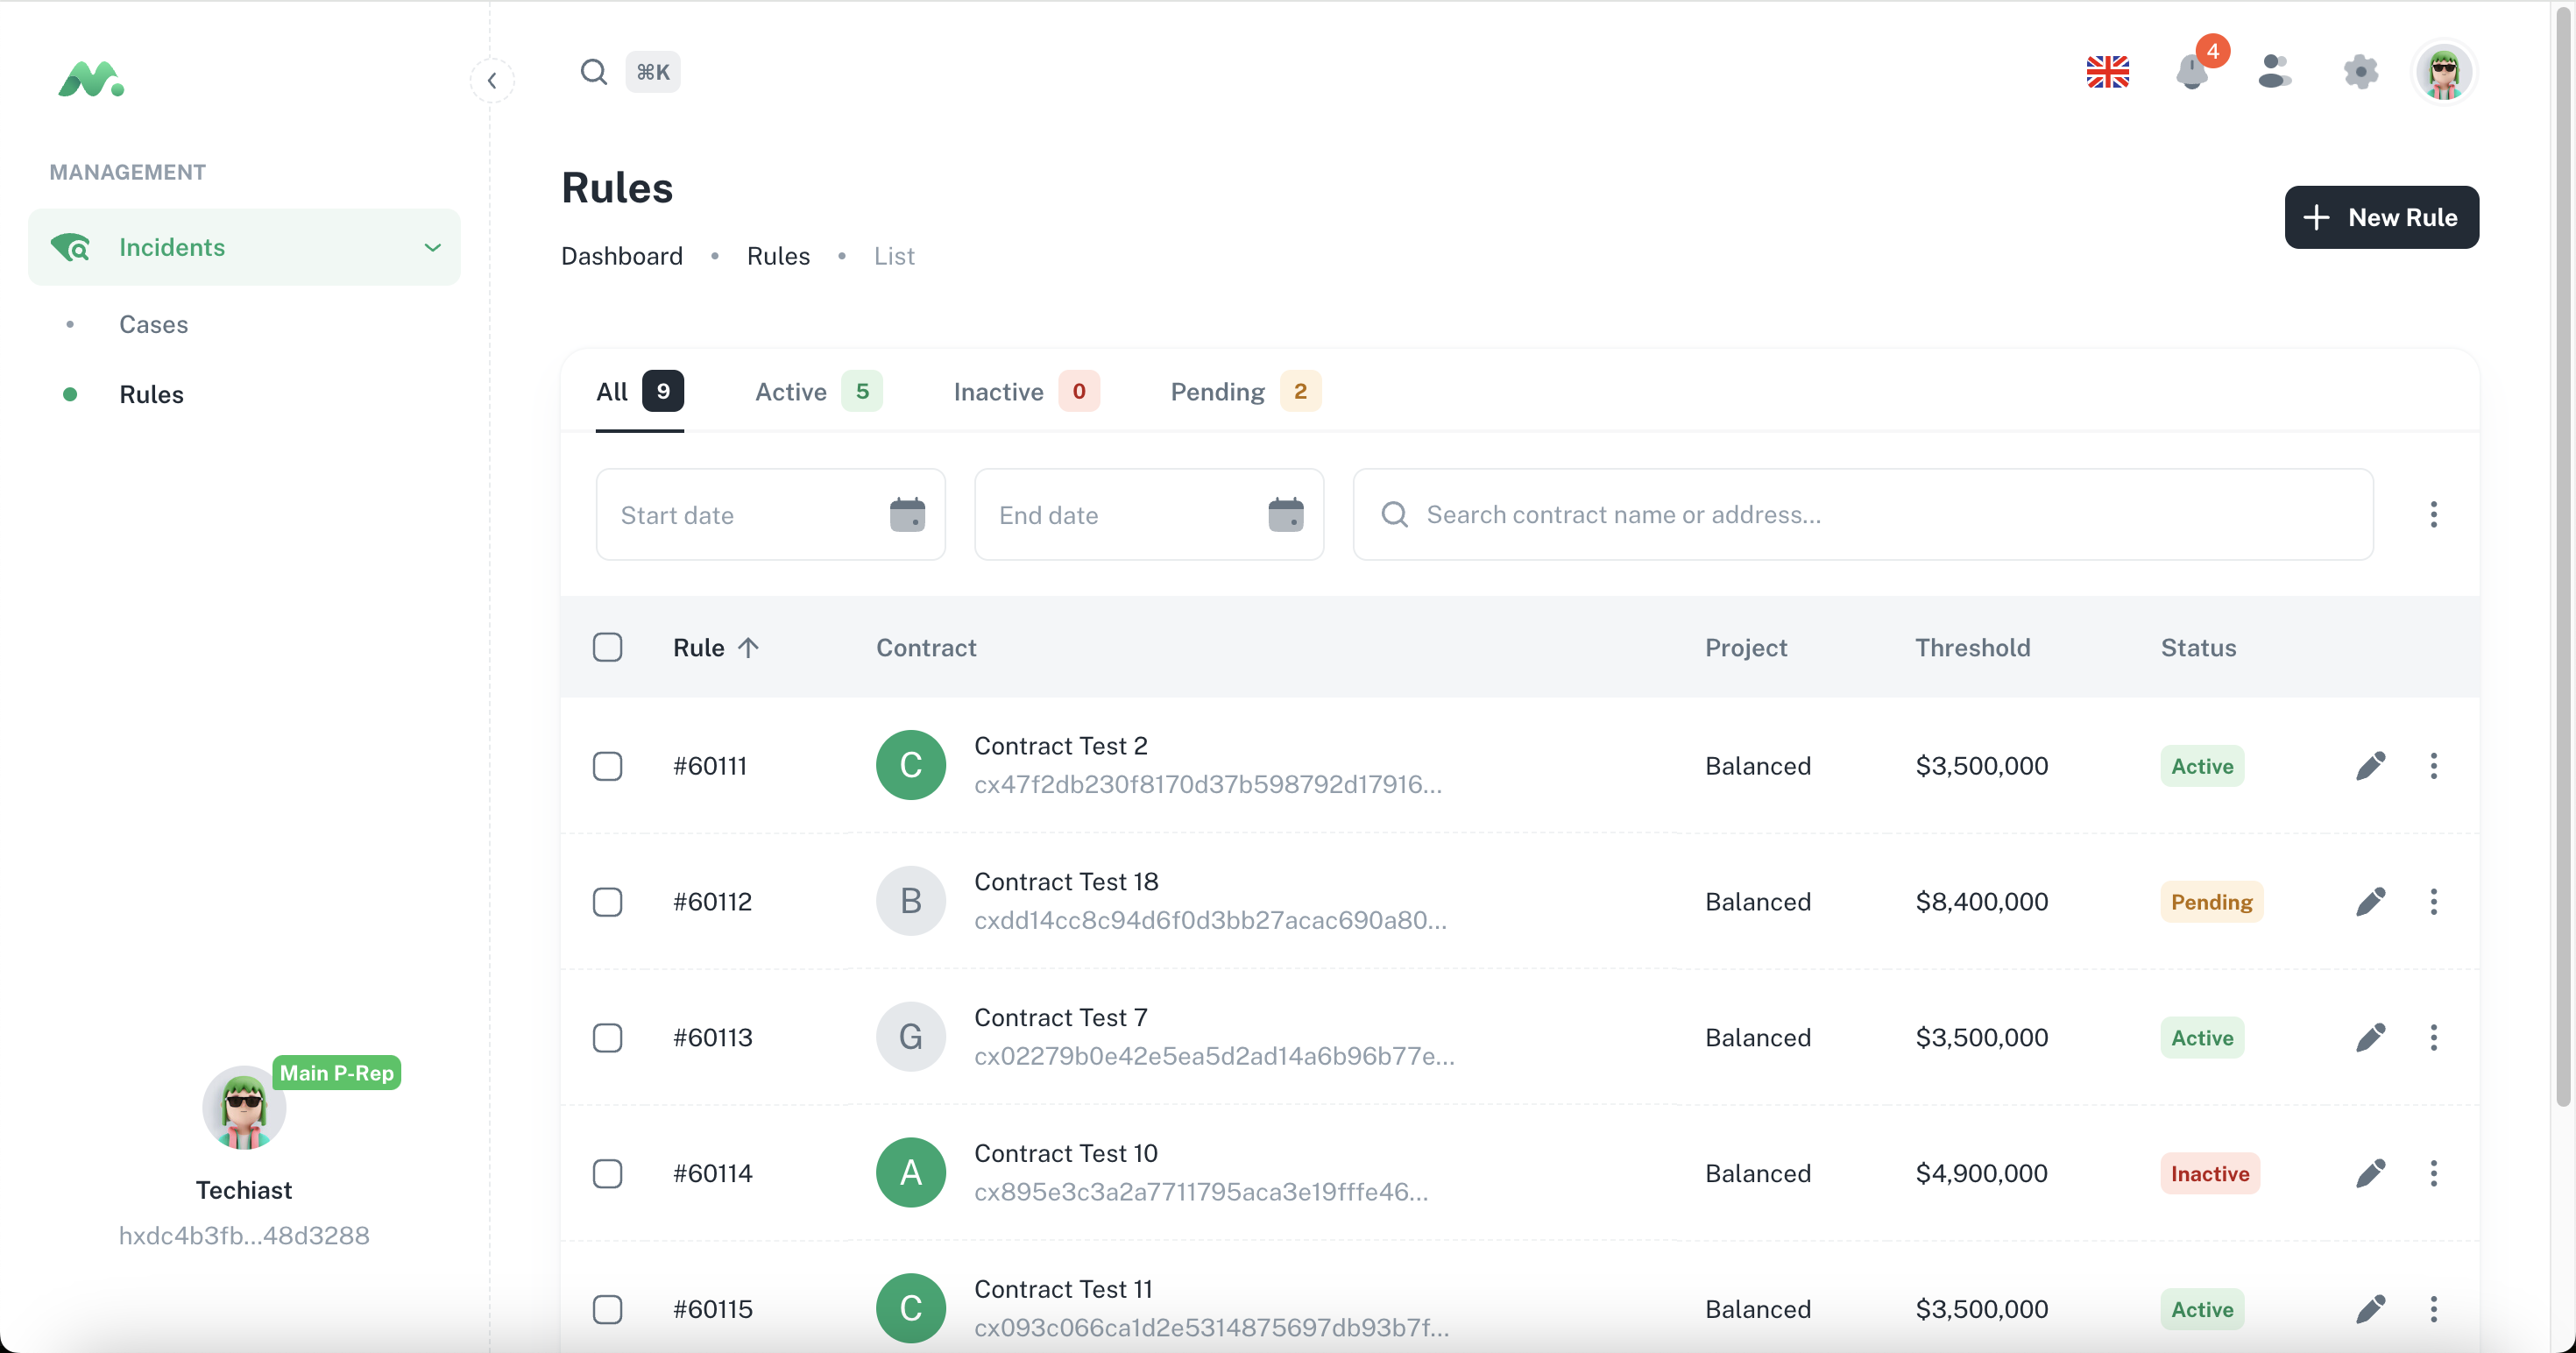Open Start date calendar icon
This screenshot has width=2576, height=1353.
coord(907,515)
